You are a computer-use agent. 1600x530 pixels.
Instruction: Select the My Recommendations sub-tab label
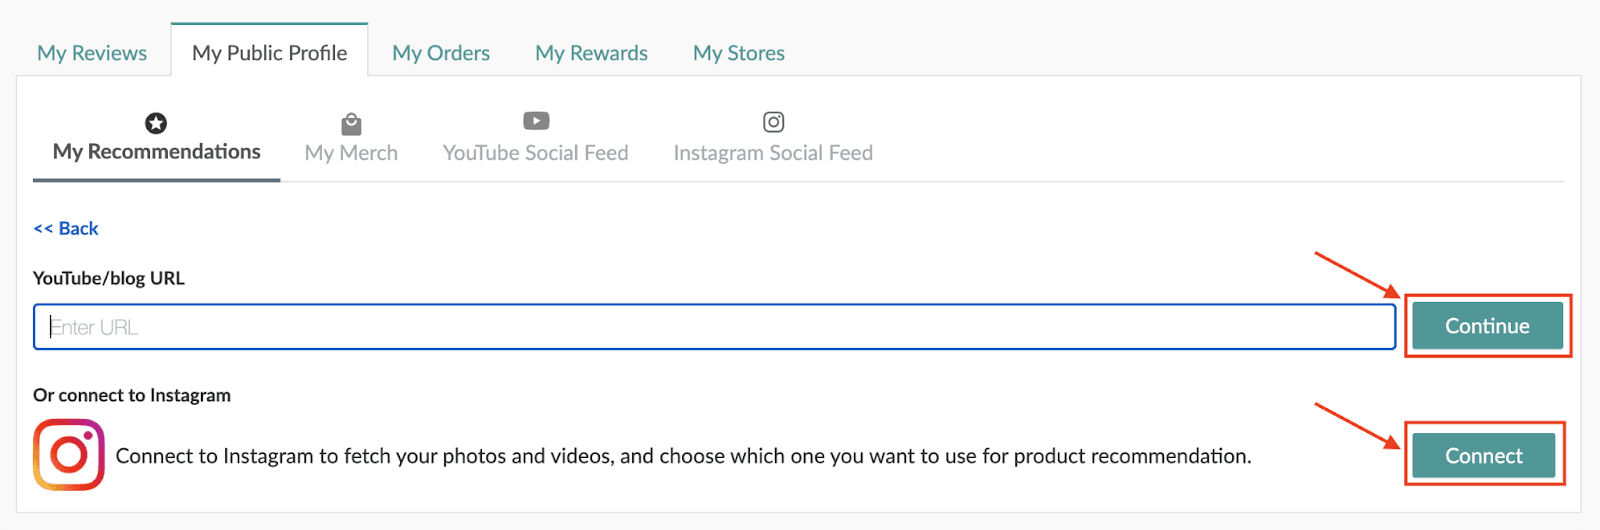(x=157, y=152)
